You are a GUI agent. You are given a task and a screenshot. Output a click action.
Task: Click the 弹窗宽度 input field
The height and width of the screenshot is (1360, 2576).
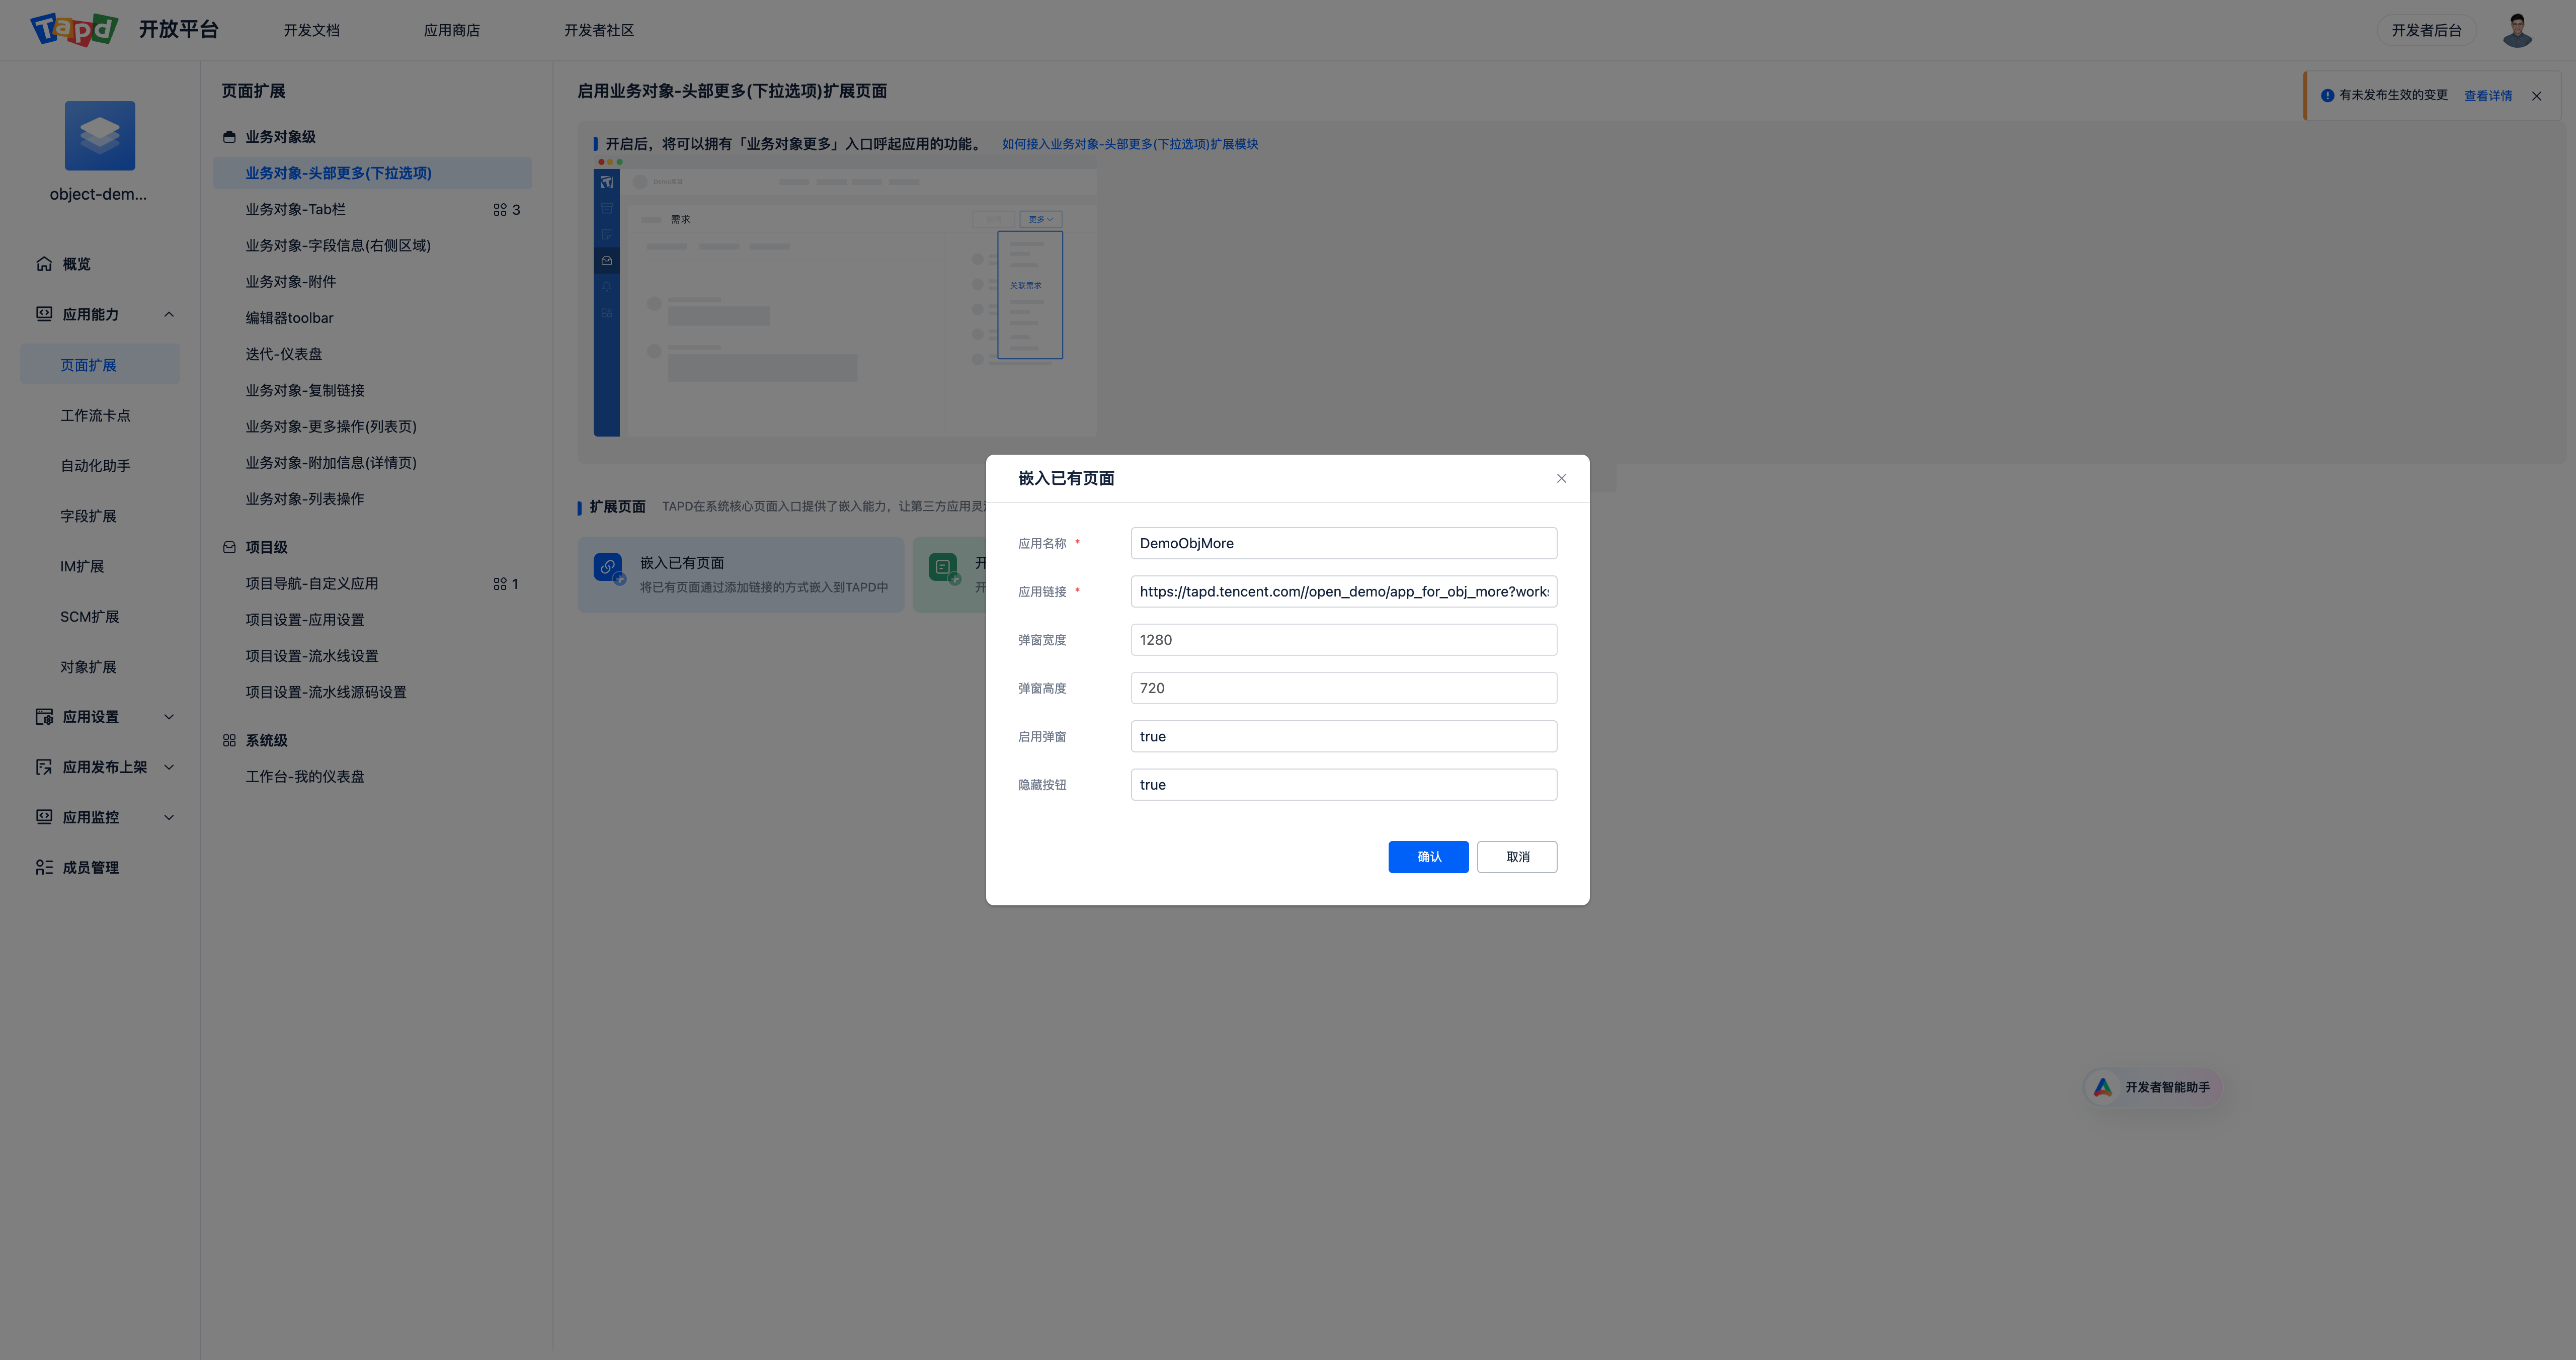(x=1343, y=640)
